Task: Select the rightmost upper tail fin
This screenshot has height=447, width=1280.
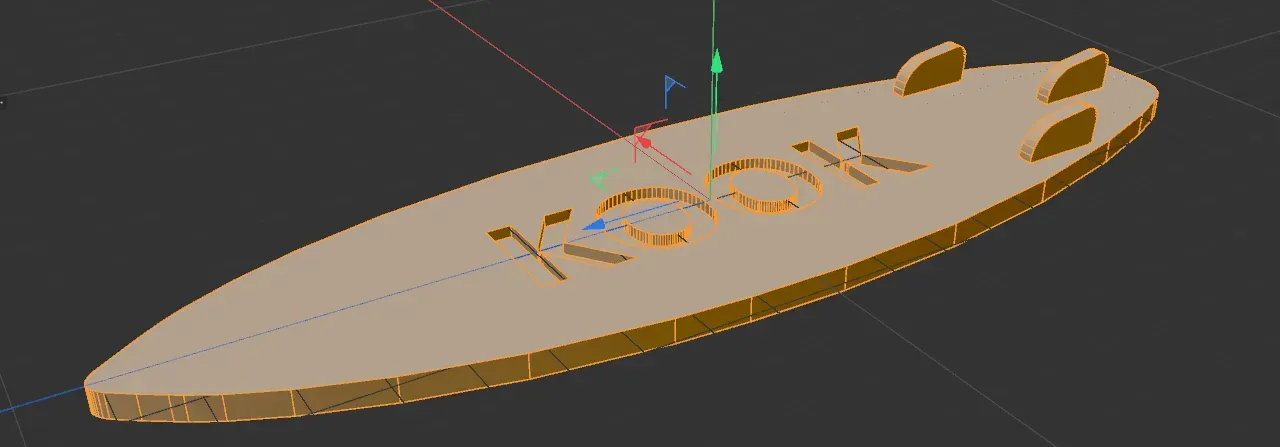Action: [1071, 76]
